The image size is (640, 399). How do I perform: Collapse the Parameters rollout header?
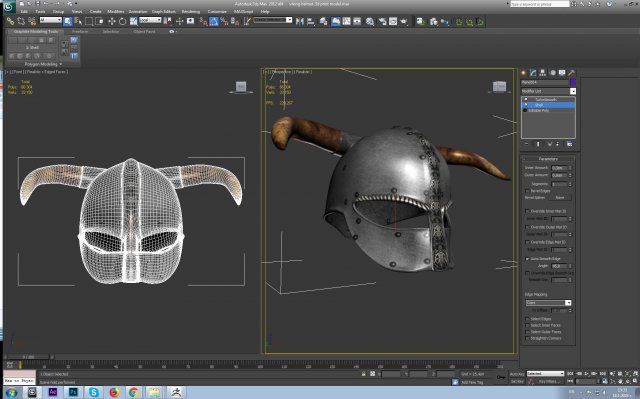548,159
